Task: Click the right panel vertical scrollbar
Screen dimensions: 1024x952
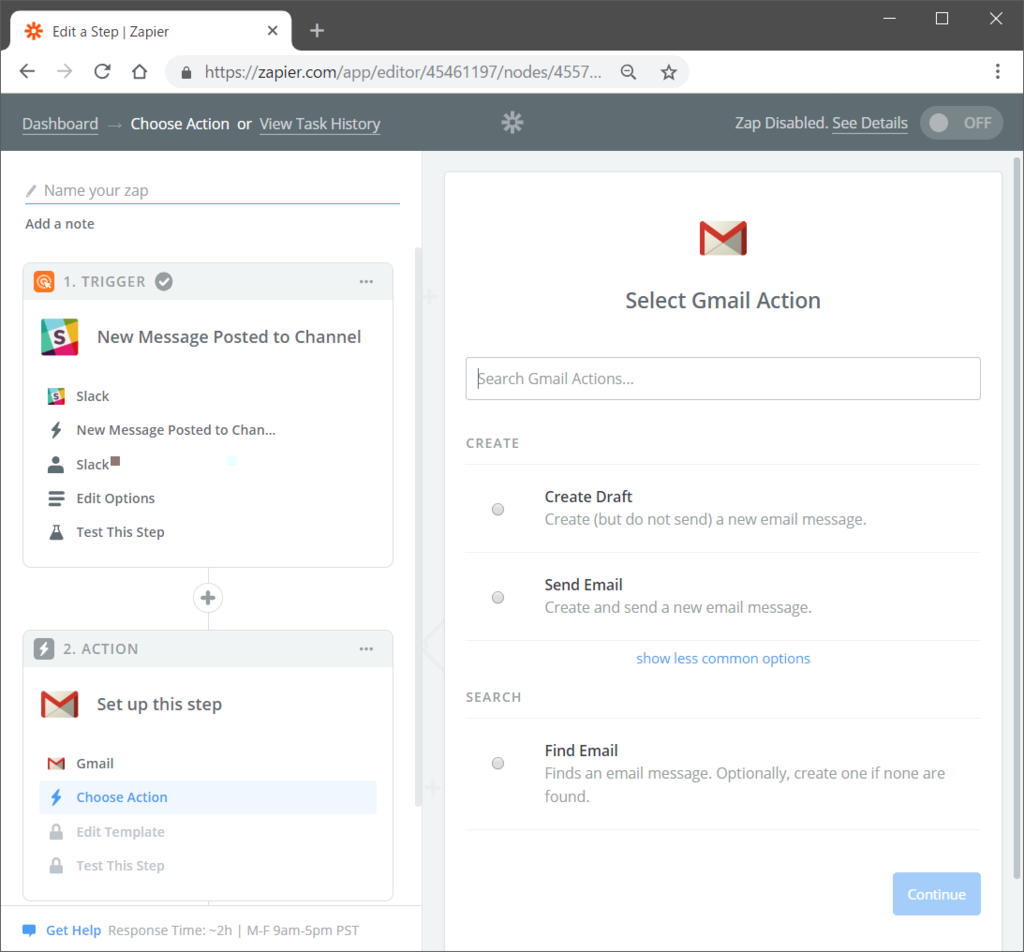Action: point(1017,518)
